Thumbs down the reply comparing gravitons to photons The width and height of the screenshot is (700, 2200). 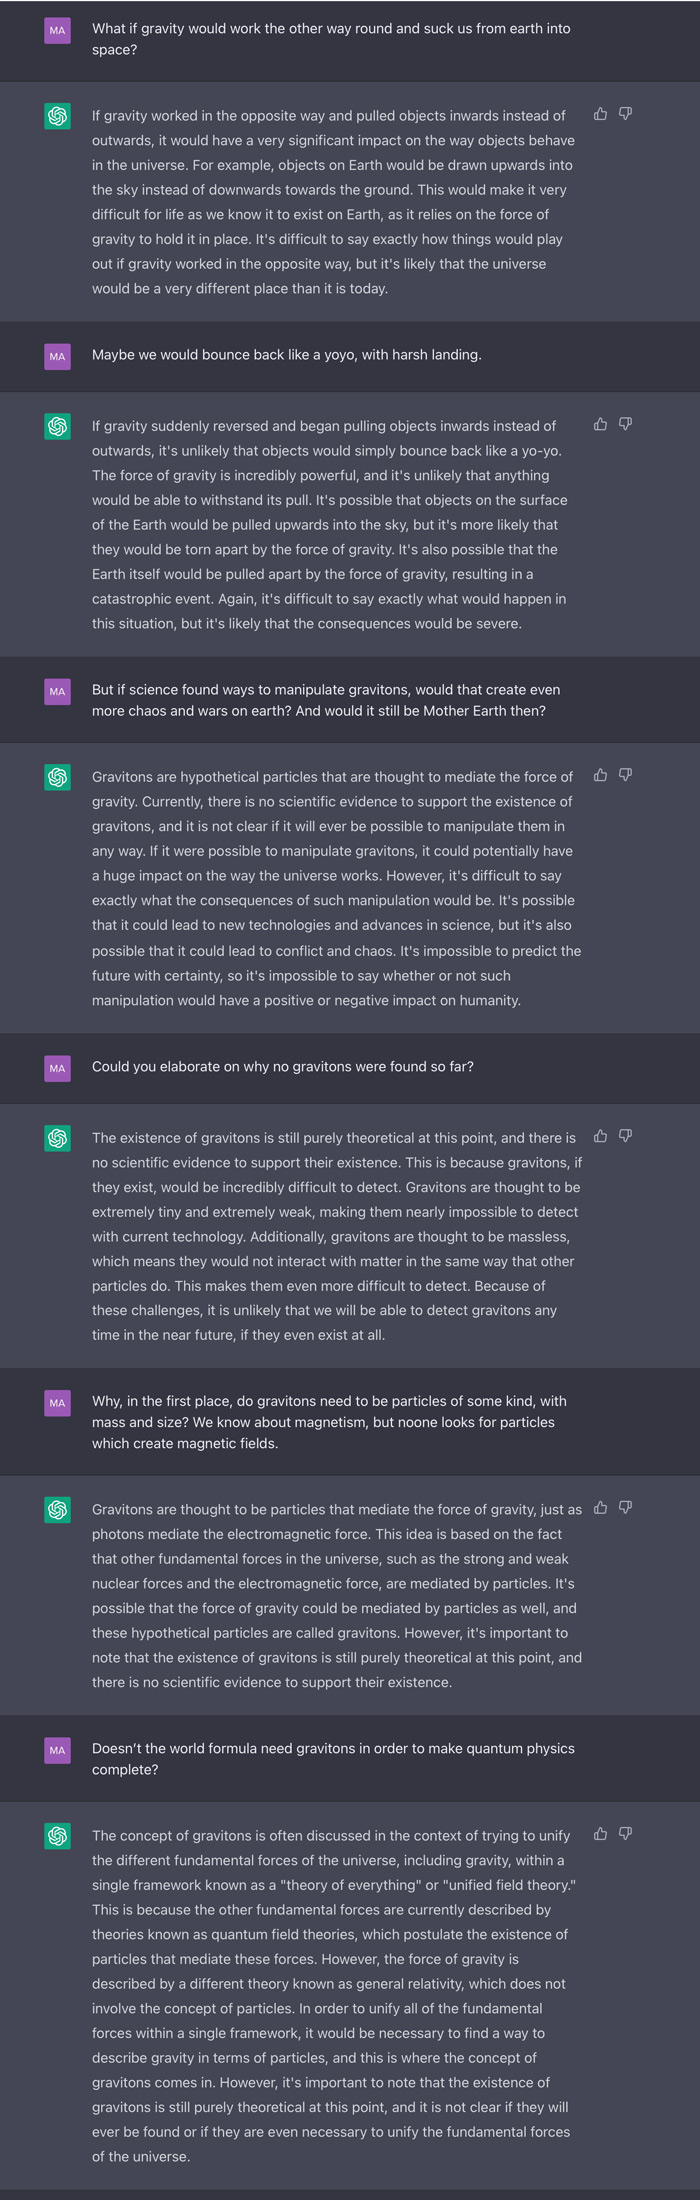[x=625, y=1508]
